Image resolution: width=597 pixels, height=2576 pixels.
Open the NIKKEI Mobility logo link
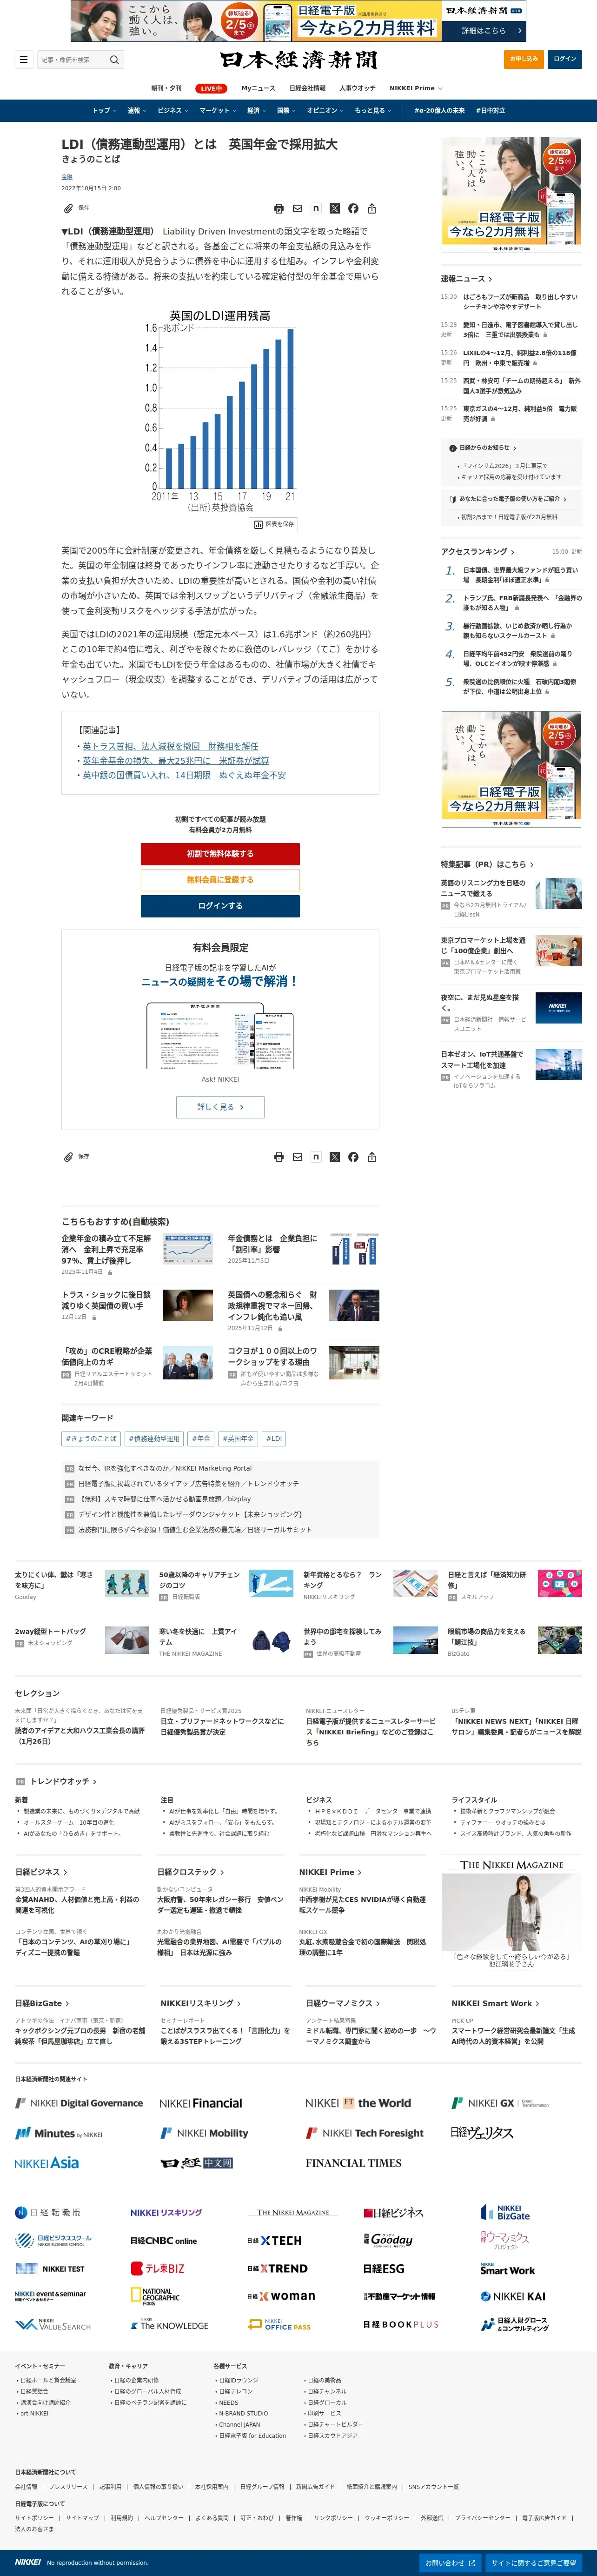click(204, 2133)
